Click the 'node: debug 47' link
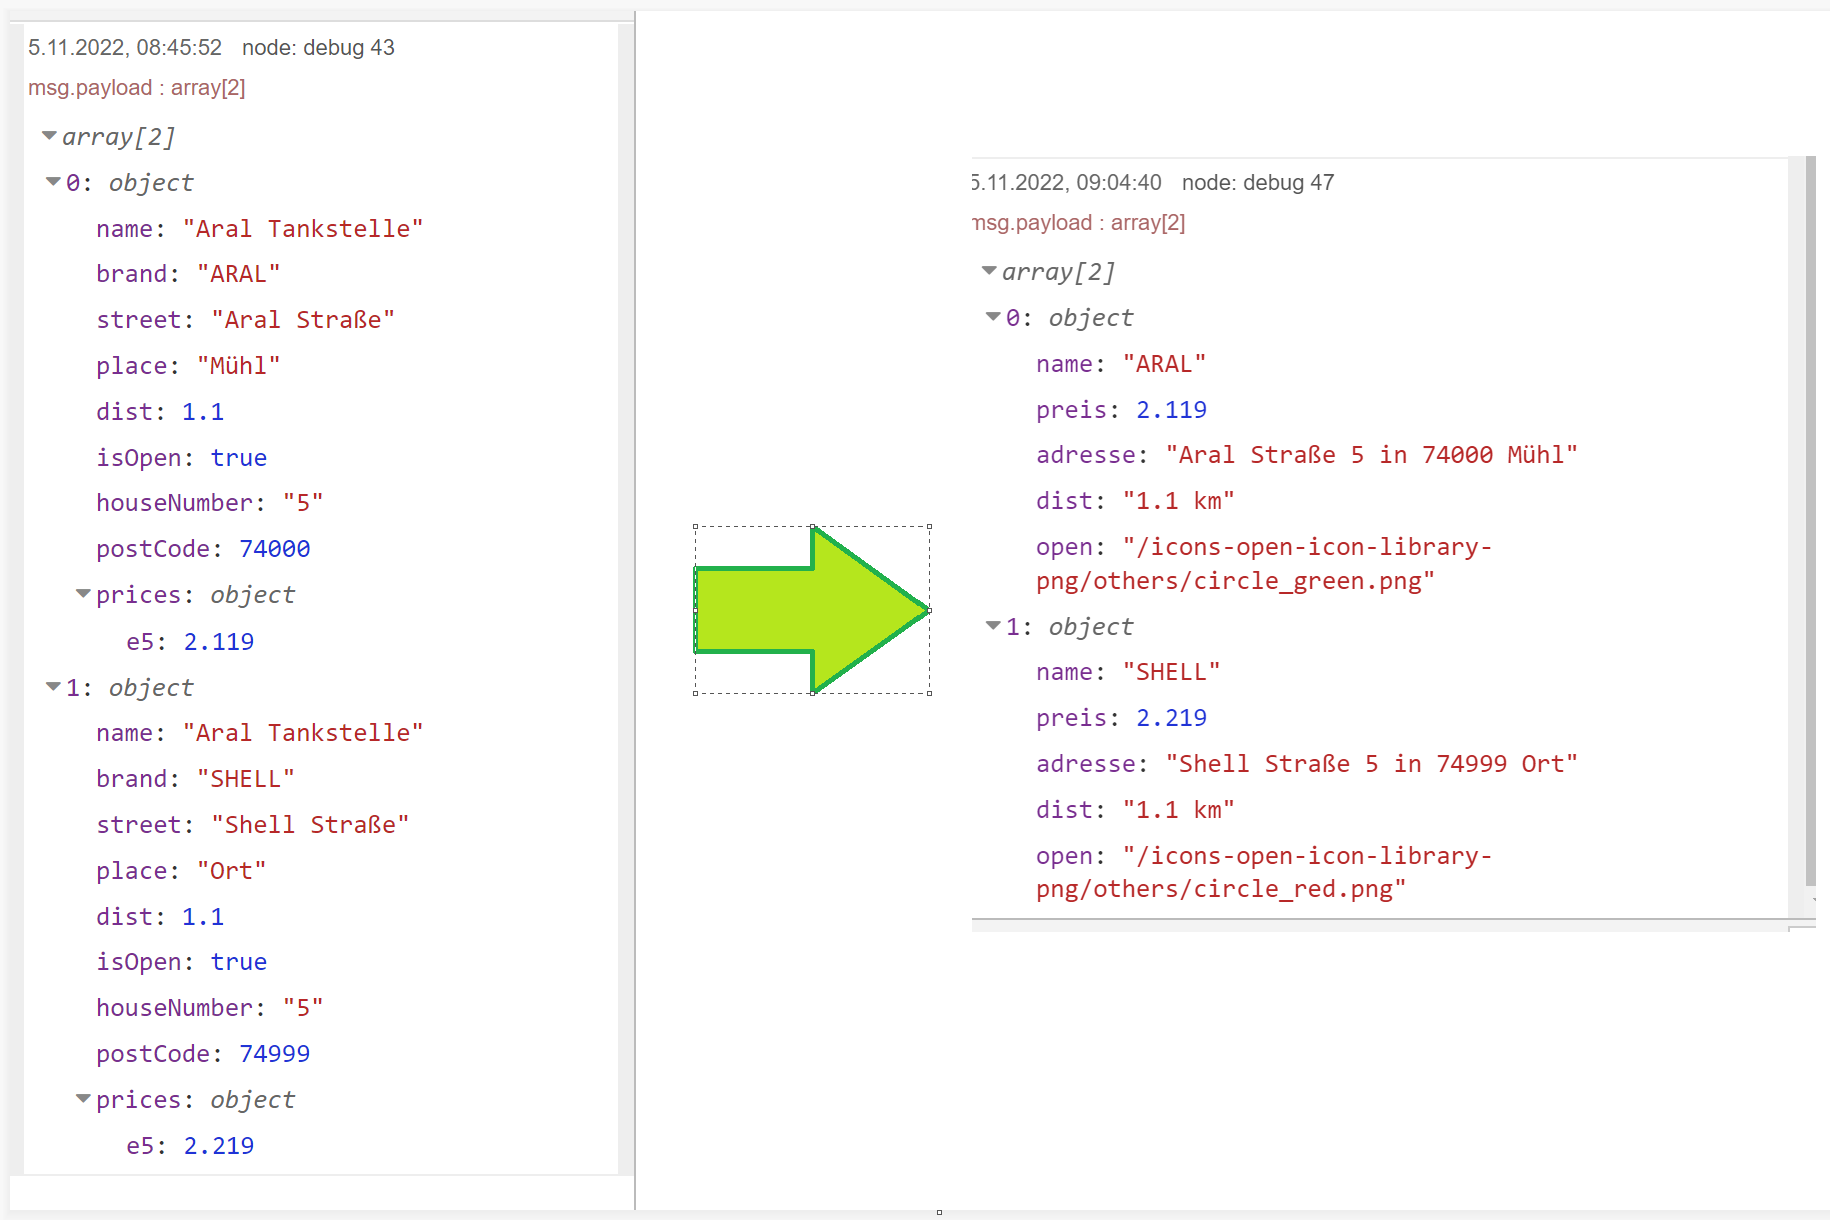This screenshot has height=1220, width=1830. tap(1258, 182)
